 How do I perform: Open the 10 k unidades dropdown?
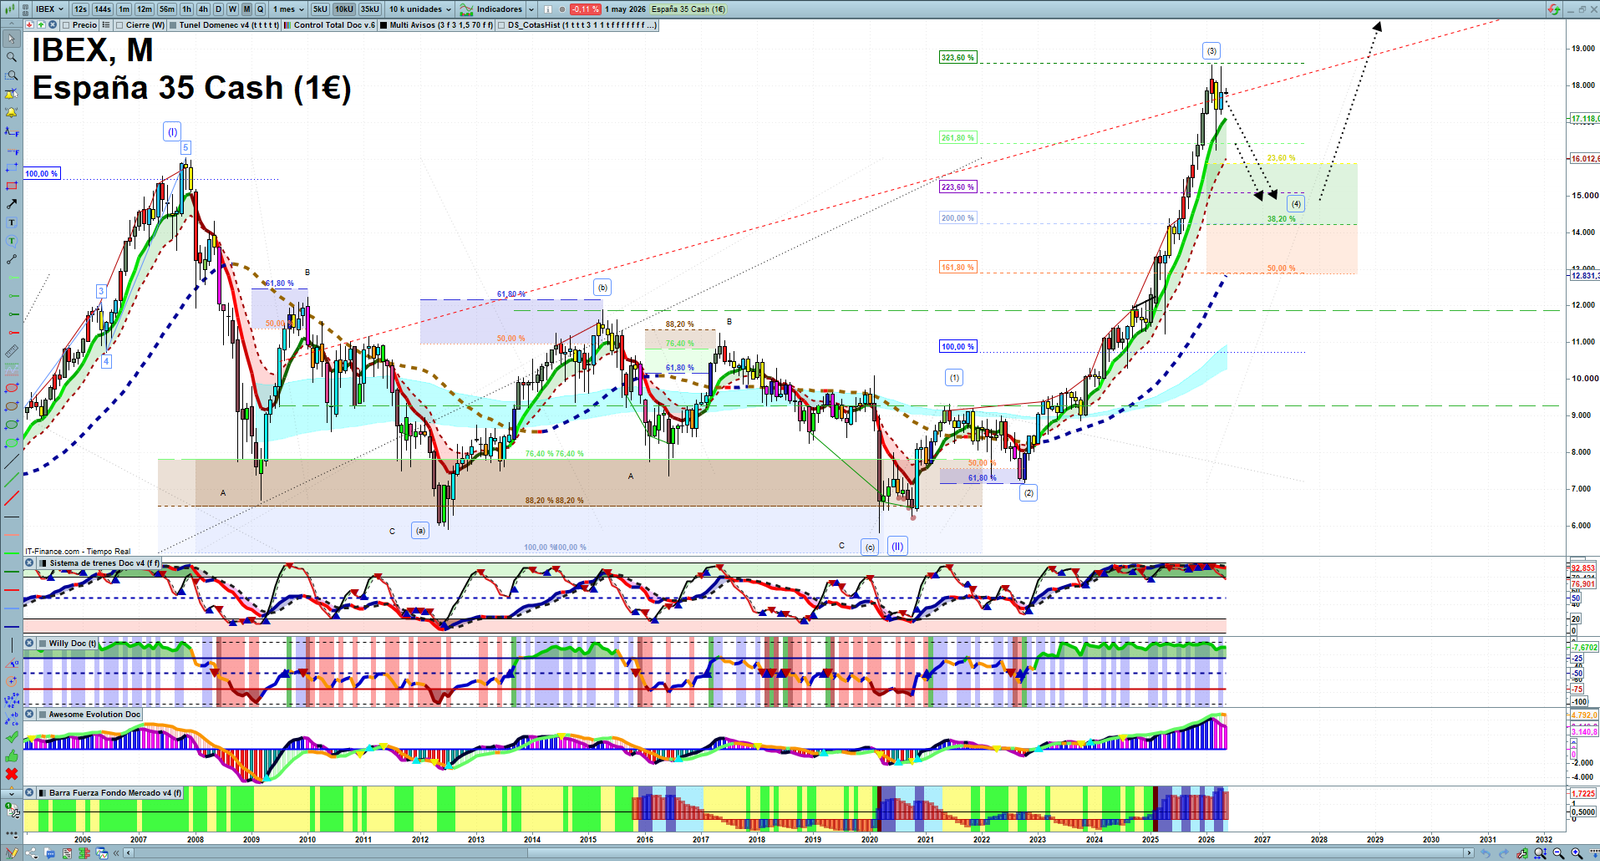(x=420, y=9)
